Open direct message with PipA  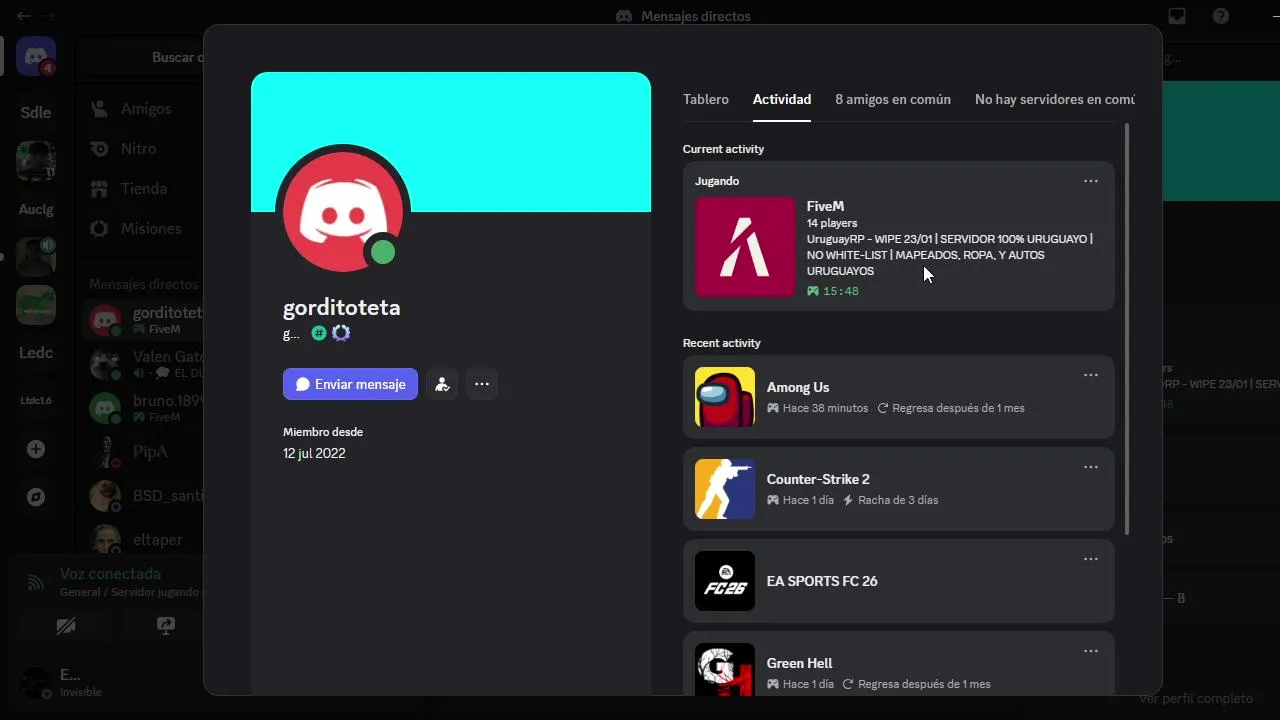[x=143, y=452]
